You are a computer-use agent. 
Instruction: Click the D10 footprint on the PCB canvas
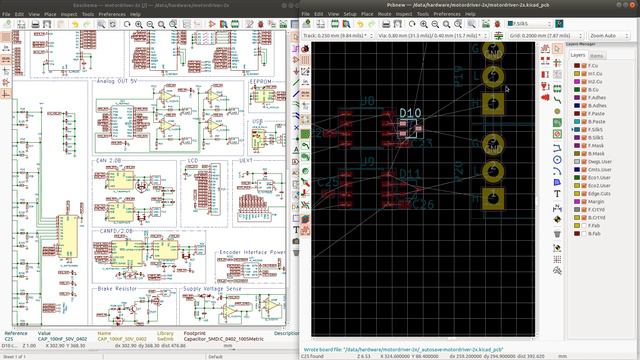point(409,128)
